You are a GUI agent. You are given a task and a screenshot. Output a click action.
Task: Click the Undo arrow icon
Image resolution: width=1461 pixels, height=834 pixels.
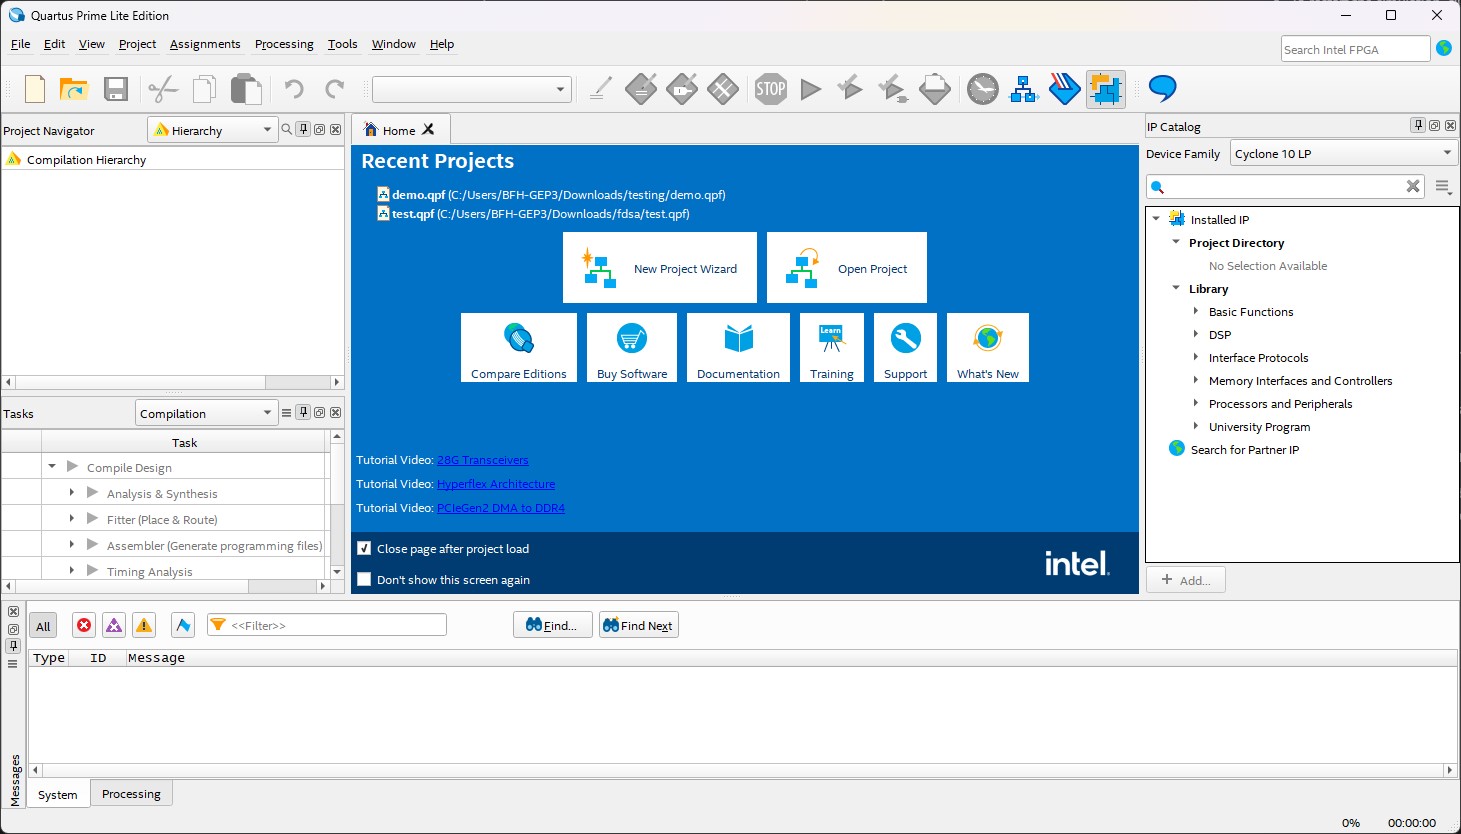click(x=293, y=89)
